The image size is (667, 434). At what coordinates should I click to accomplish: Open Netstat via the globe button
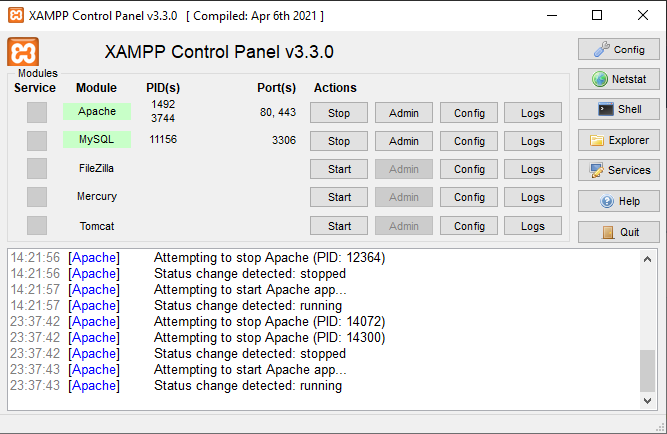click(619, 79)
